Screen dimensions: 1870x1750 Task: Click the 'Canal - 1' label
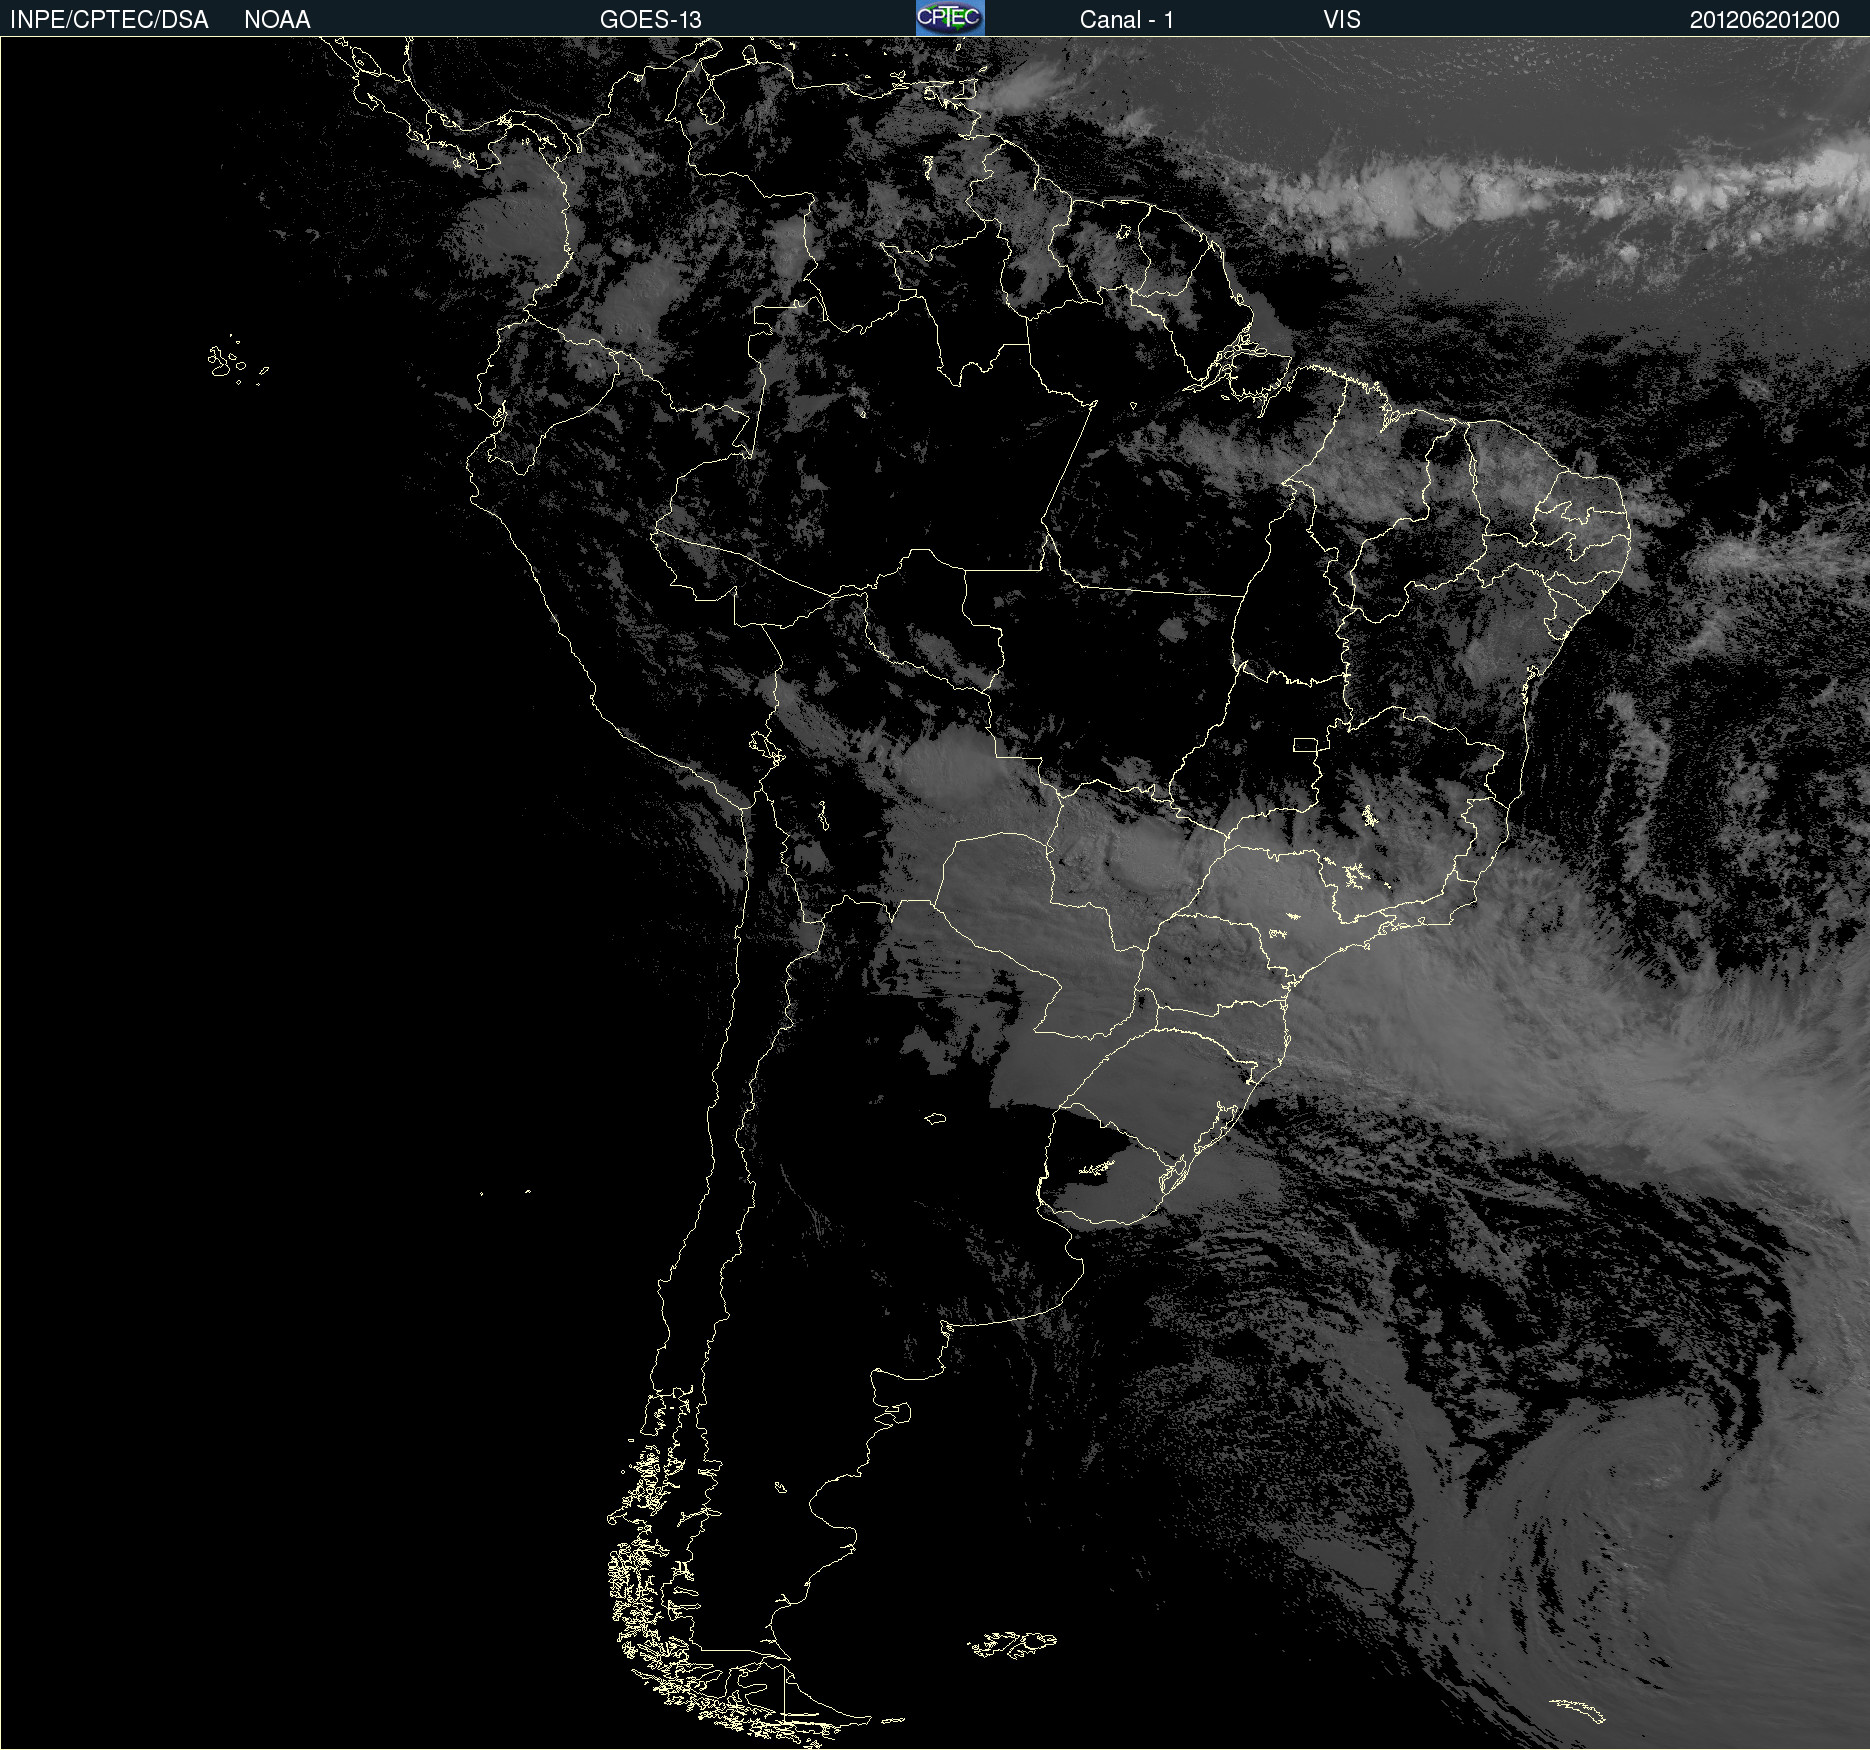(1126, 20)
